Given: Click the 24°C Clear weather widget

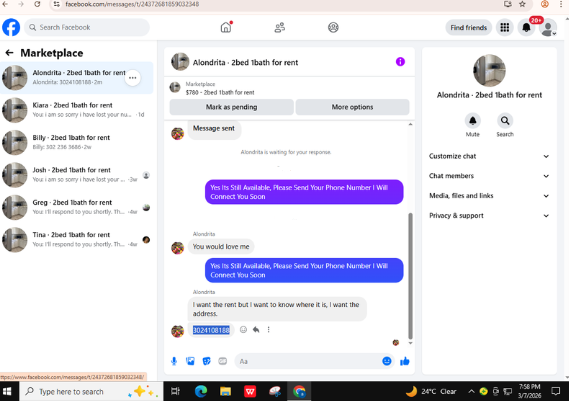Looking at the screenshot, I should coord(431,392).
